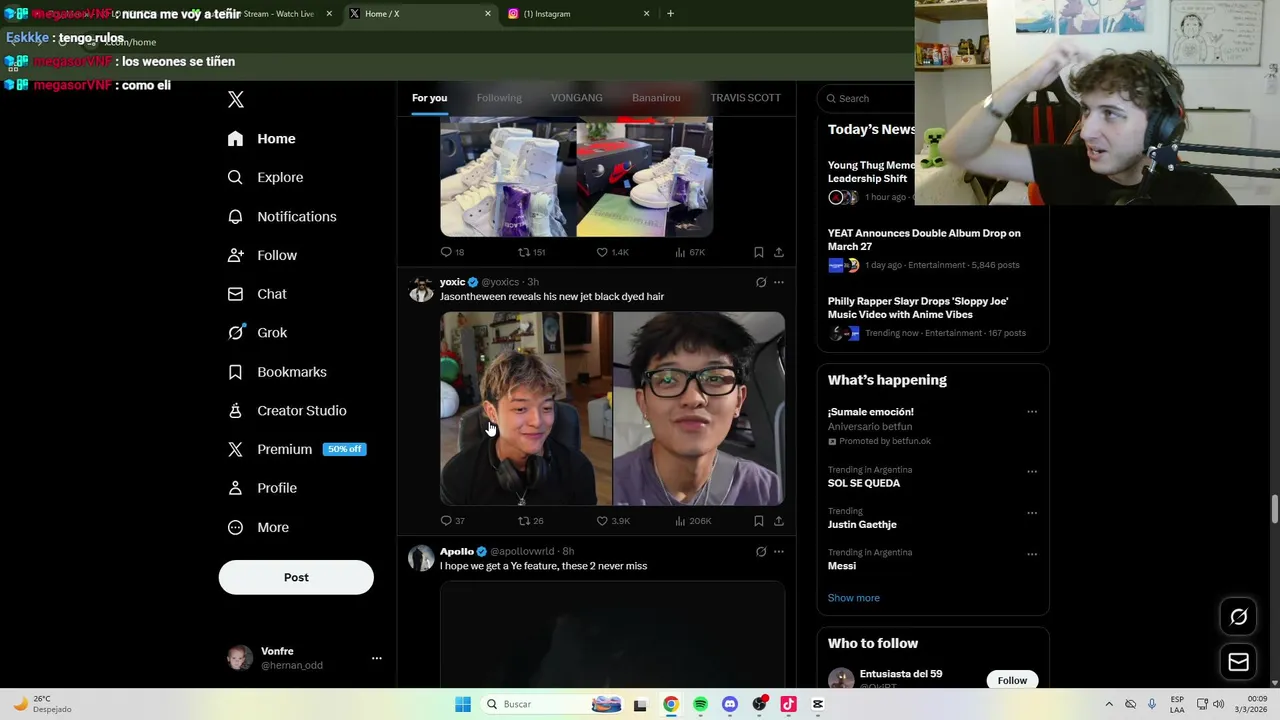The width and height of the screenshot is (1280, 720).
Task: Open more options for SOL SE QUEDA trend
Action: [x=1032, y=471]
